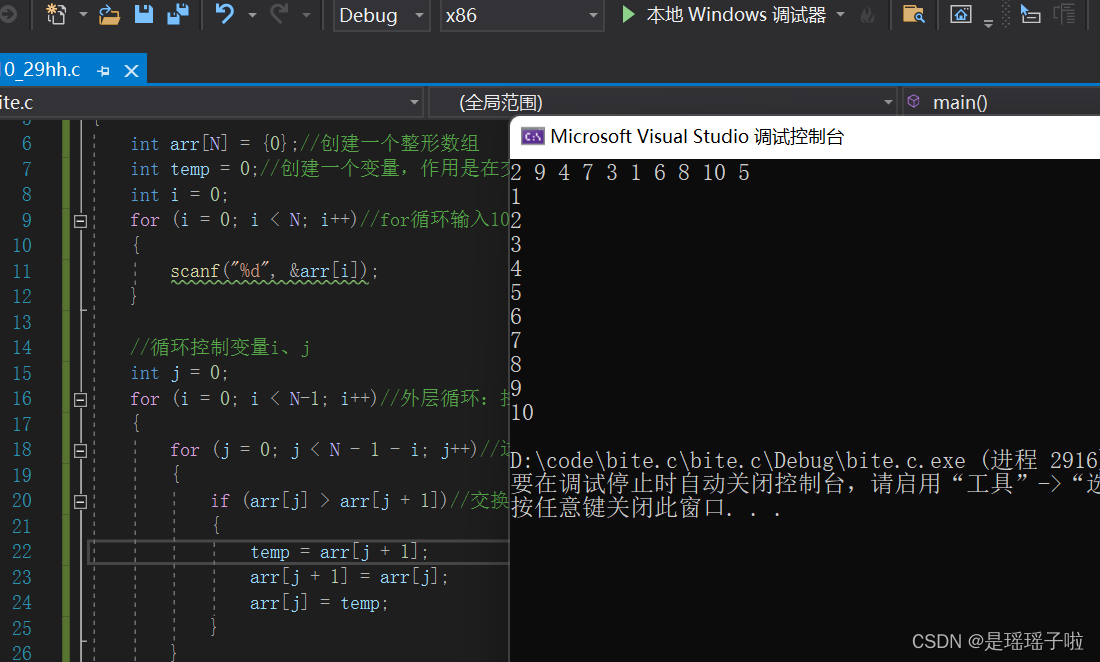Screen dimensions: 1100x662
Task: Open the (全局范围) scope dropdown
Action: (663, 102)
